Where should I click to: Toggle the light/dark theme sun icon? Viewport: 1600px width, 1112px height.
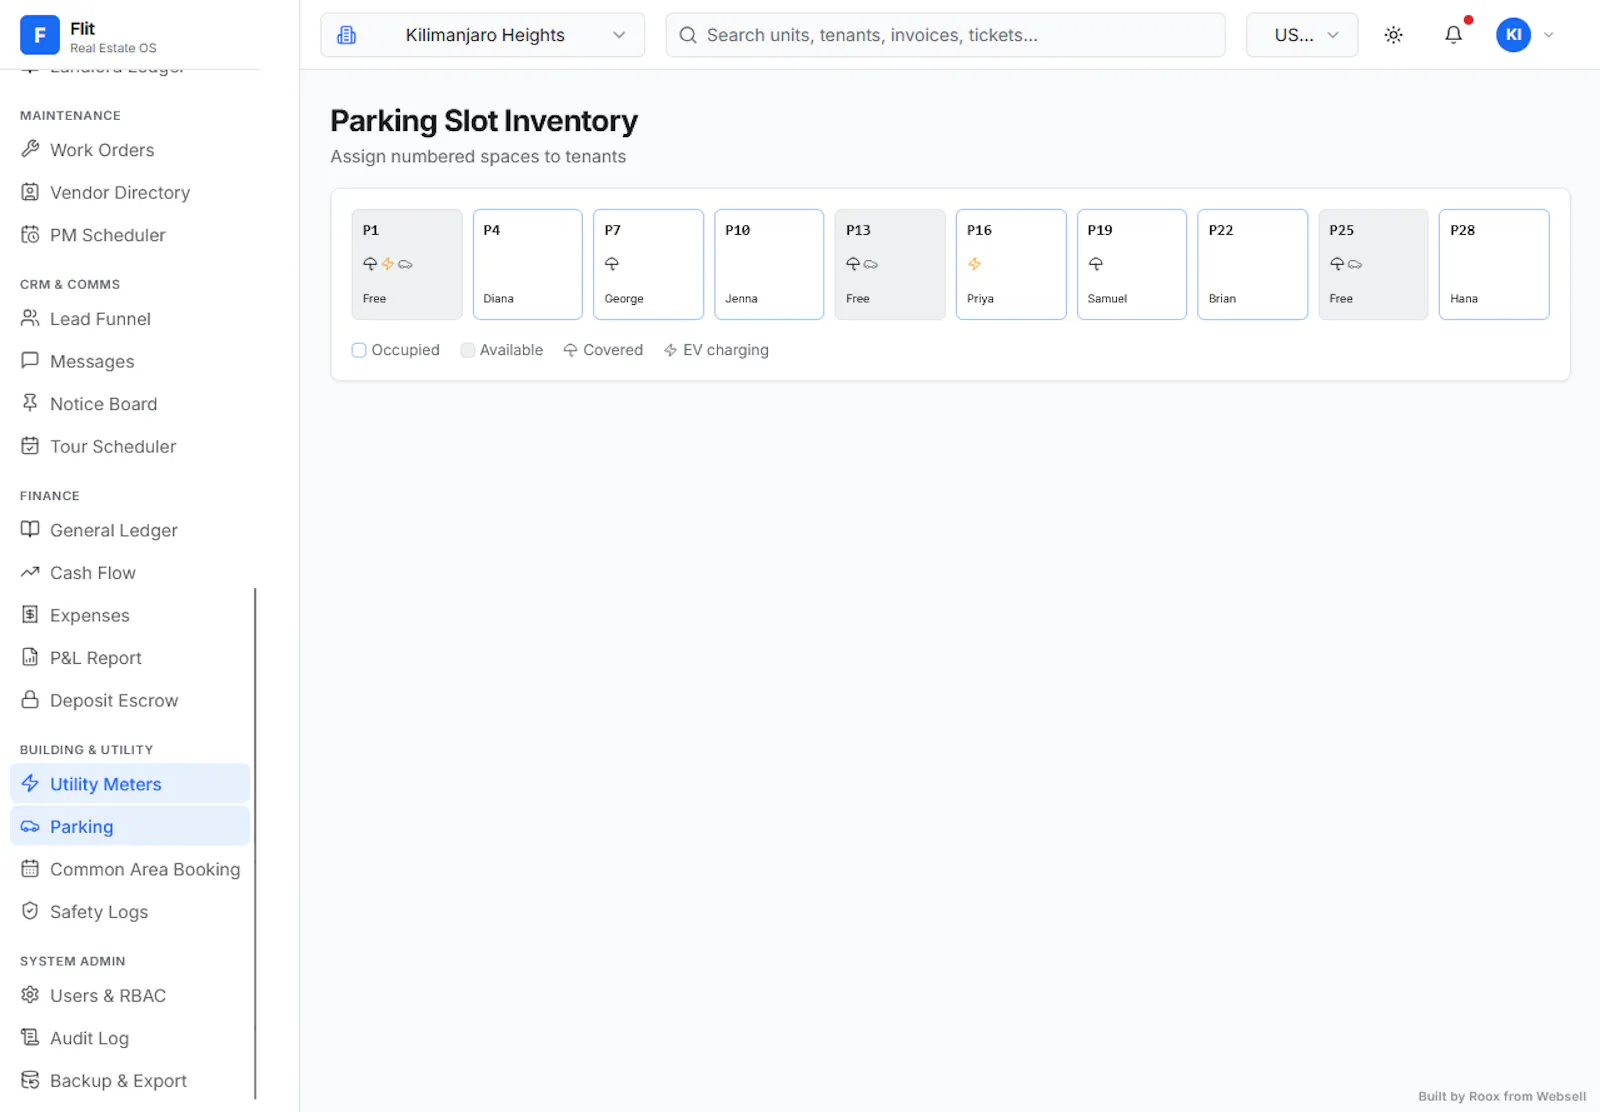(x=1393, y=35)
